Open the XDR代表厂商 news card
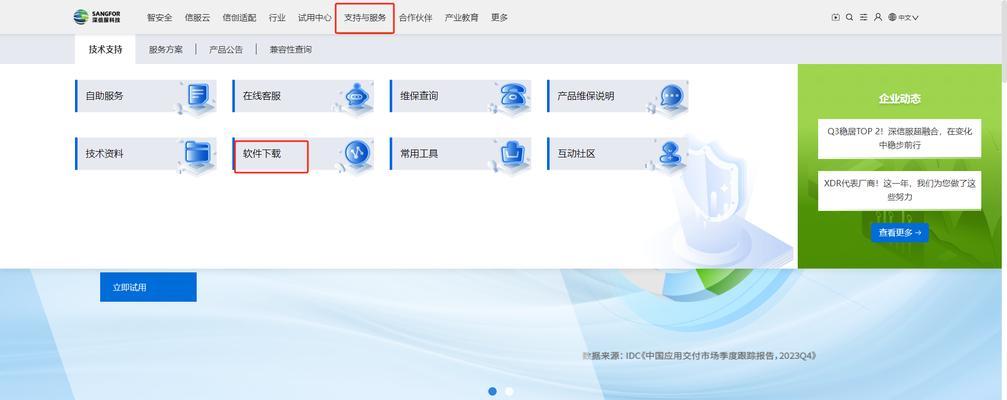This screenshot has height=400, width=1007. [x=900, y=190]
